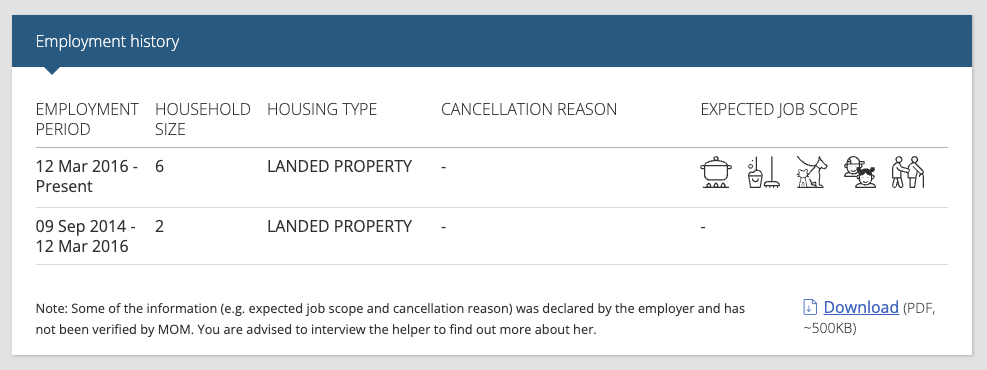Screen dimensions: 987x370
Task: Click Landed Property in the second row
Action: coord(339,227)
